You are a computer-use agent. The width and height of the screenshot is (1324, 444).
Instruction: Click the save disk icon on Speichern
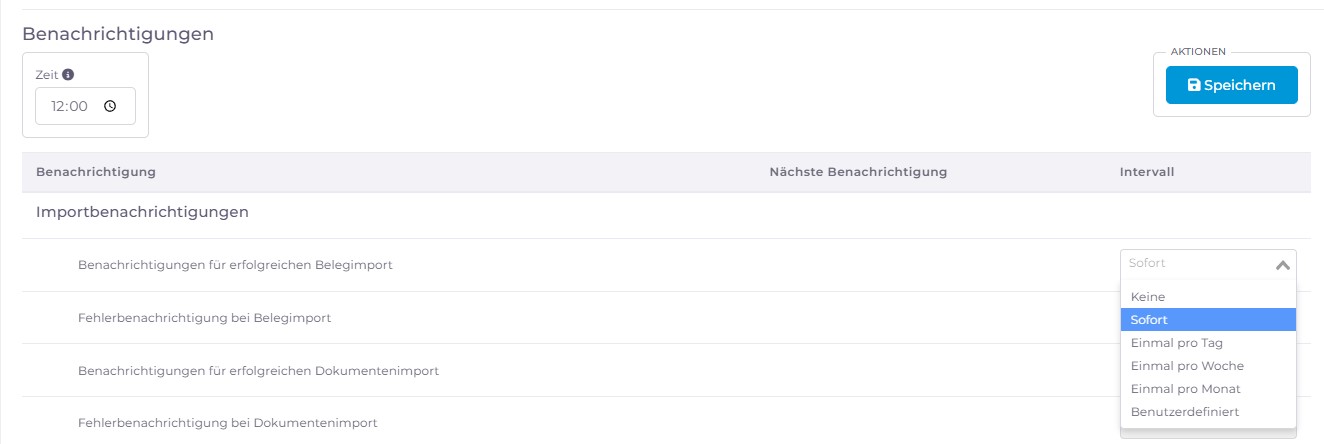1194,85
